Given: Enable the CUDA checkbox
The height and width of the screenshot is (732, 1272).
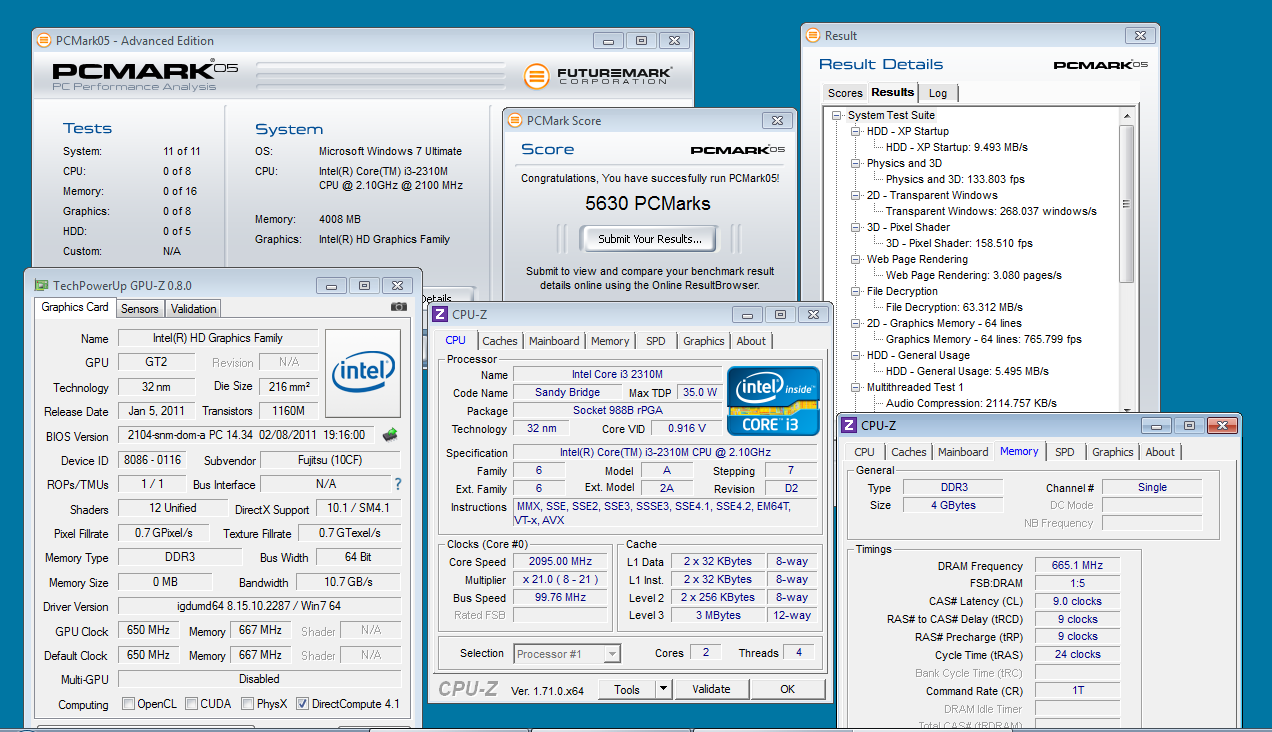Looking at the screenshot, I should click(192, 704).
